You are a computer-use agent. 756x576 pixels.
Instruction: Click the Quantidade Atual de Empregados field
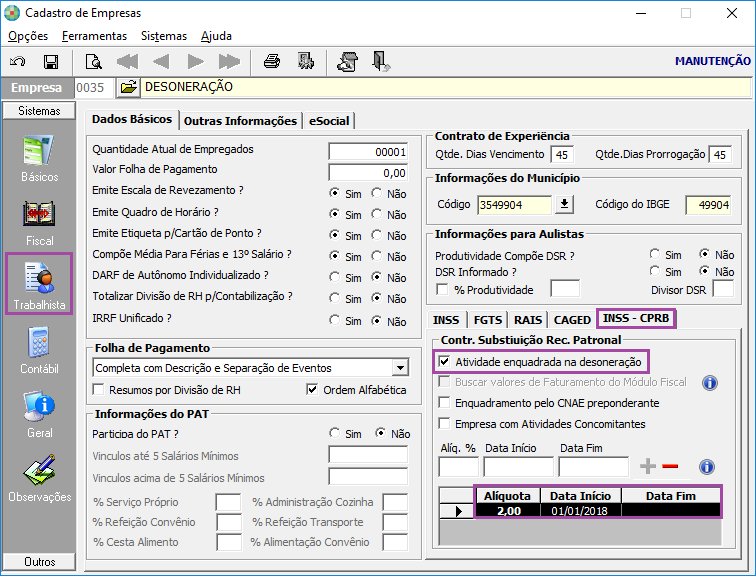(368, 152)
